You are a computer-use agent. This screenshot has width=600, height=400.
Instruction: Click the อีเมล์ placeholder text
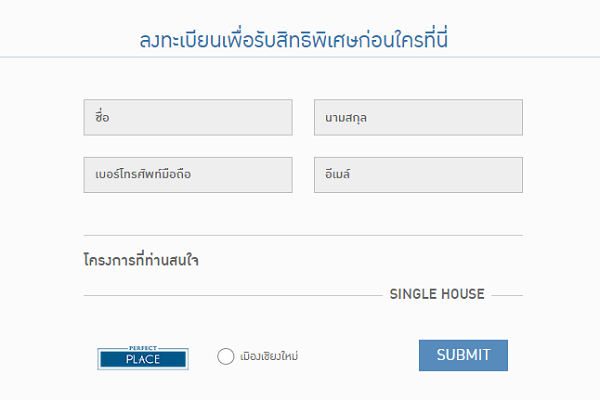(x=338, y=174)
